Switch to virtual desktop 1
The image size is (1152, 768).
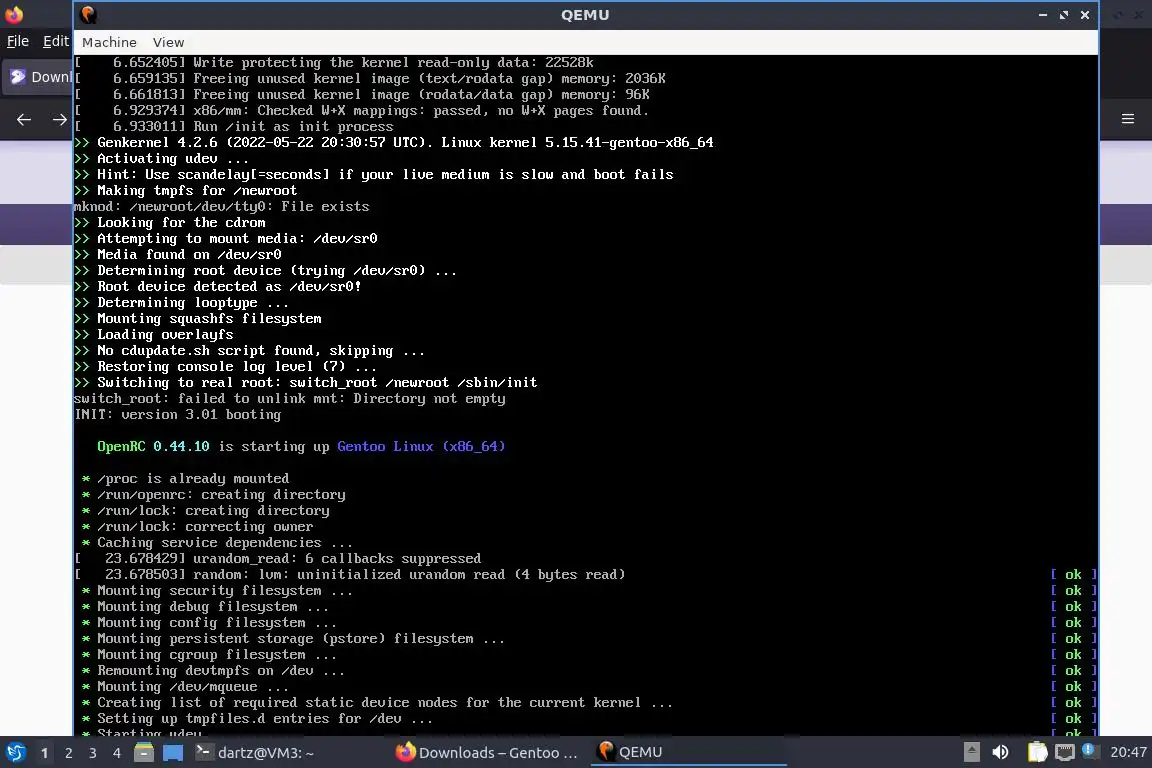click(x=45, y=753)
